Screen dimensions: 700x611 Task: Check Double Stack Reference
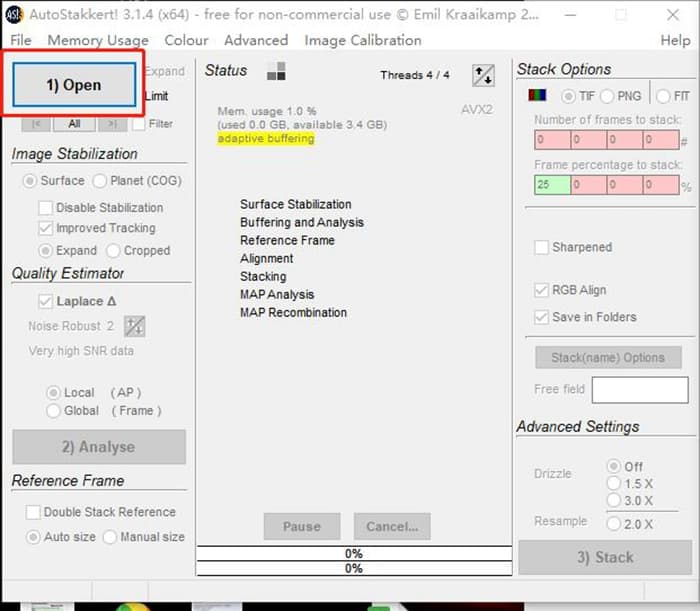[x=33, y=512]
